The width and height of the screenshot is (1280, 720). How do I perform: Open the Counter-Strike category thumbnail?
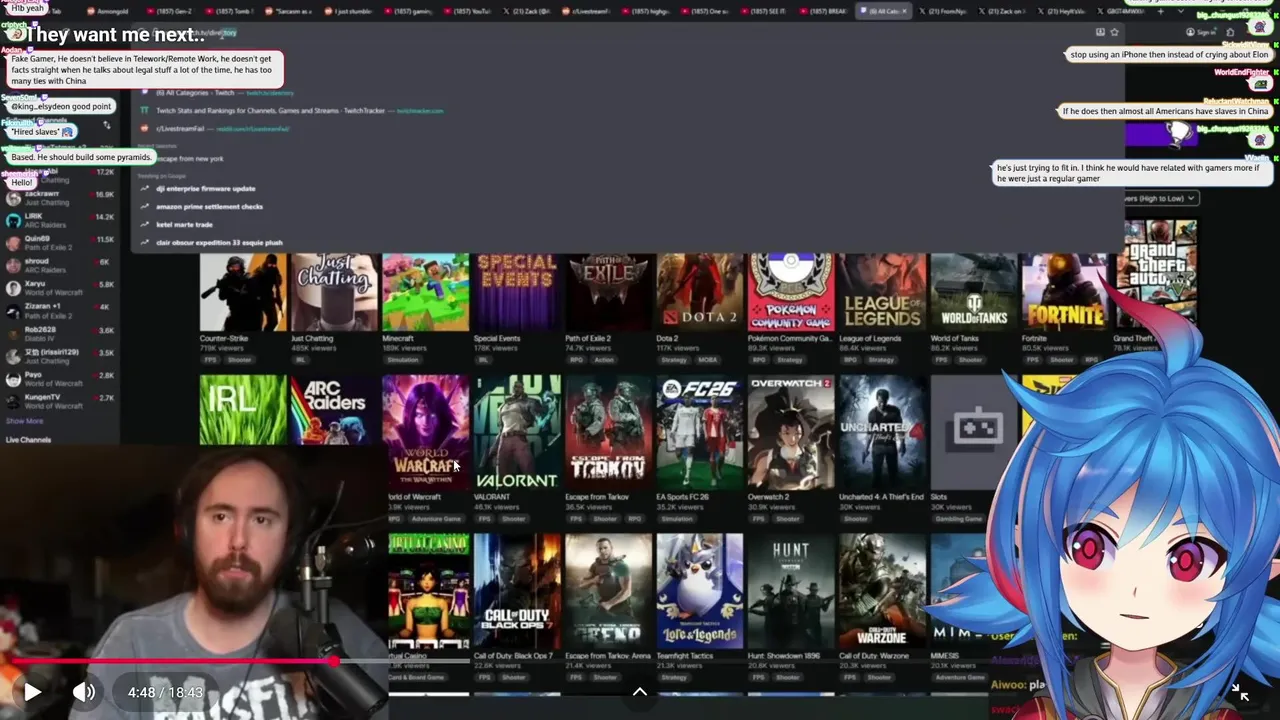point(243,292)
